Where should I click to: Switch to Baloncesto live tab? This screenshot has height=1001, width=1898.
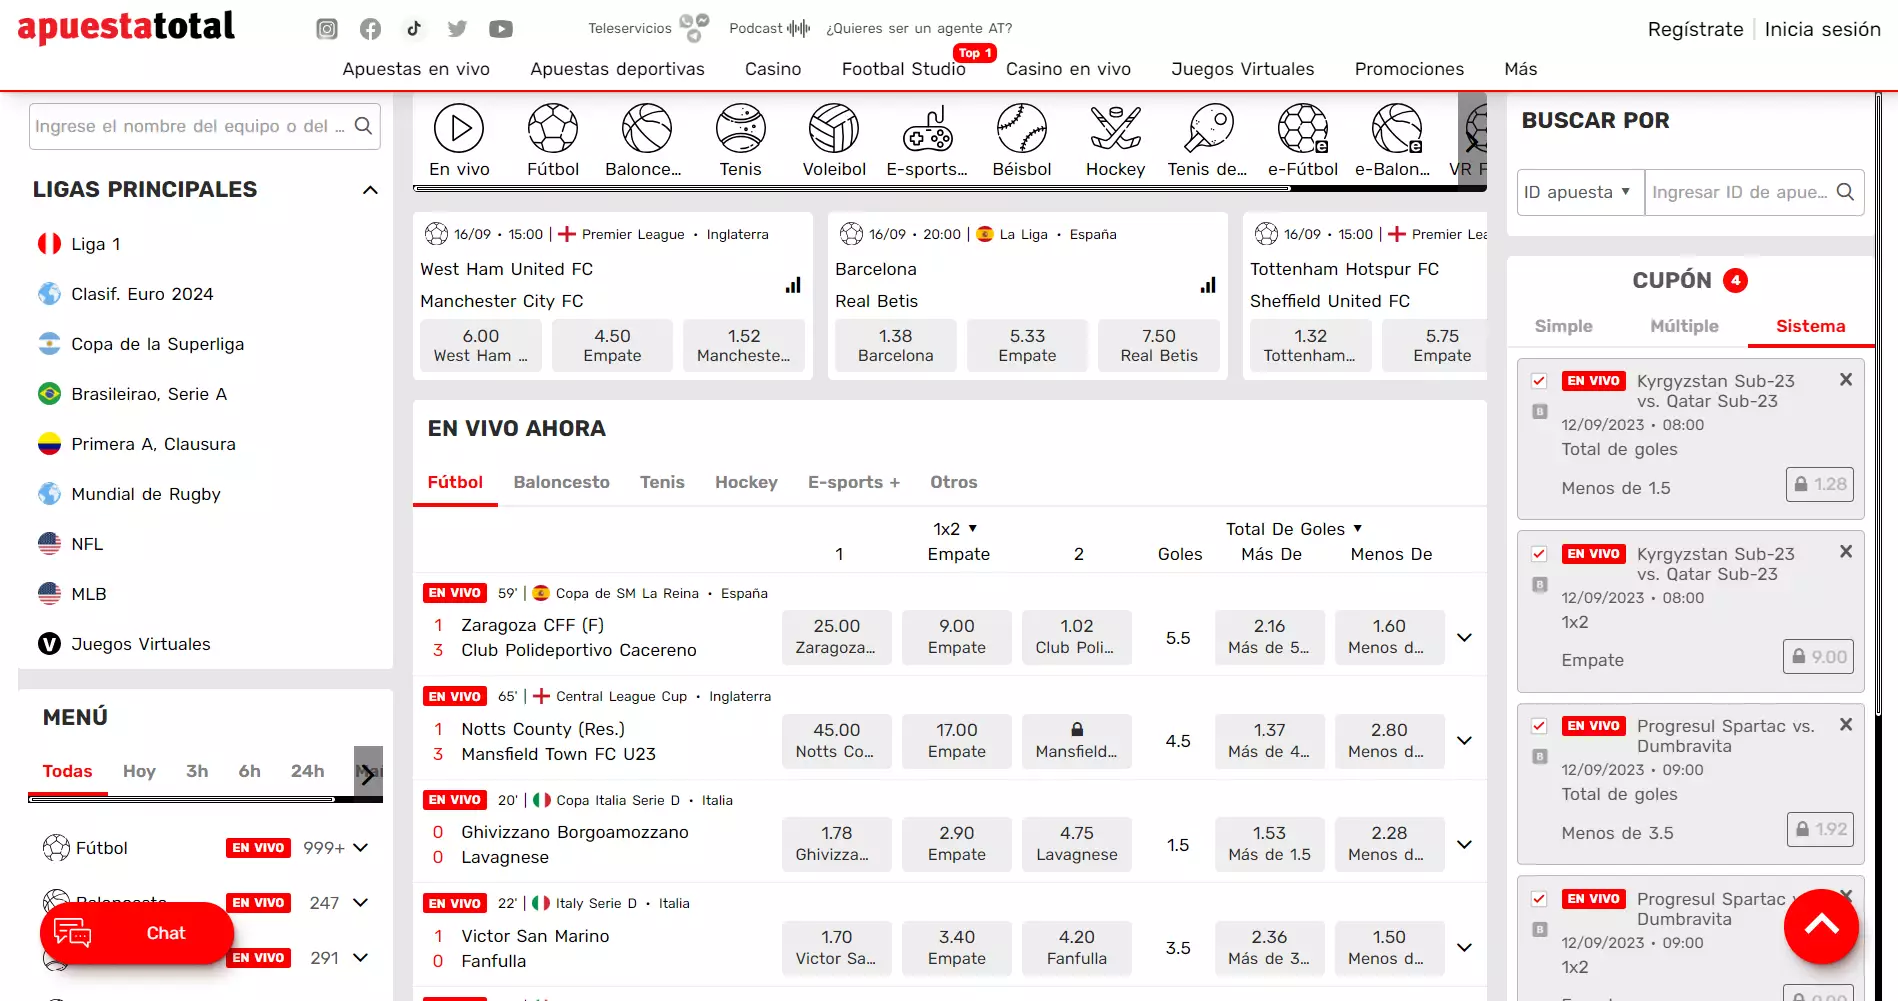pos(561,482)
